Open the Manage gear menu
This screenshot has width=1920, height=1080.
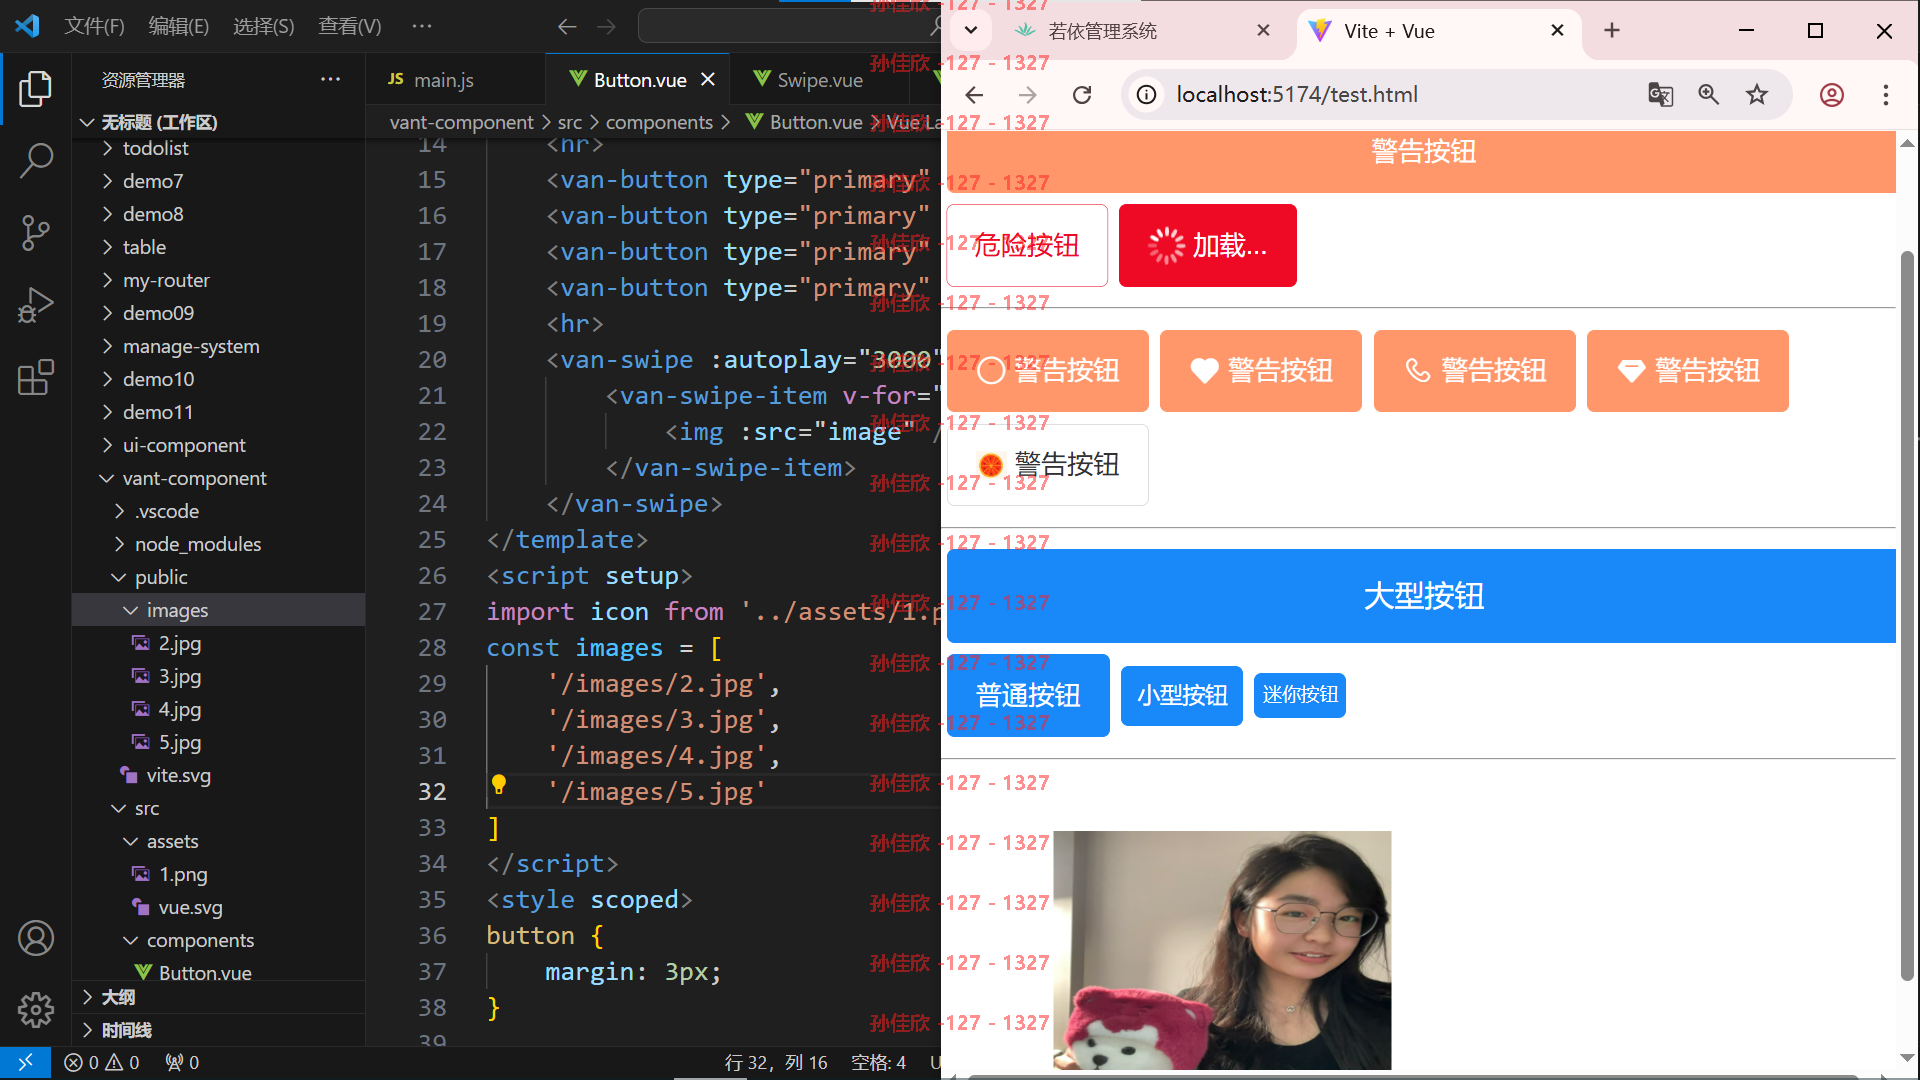(x=36, y=1010)
